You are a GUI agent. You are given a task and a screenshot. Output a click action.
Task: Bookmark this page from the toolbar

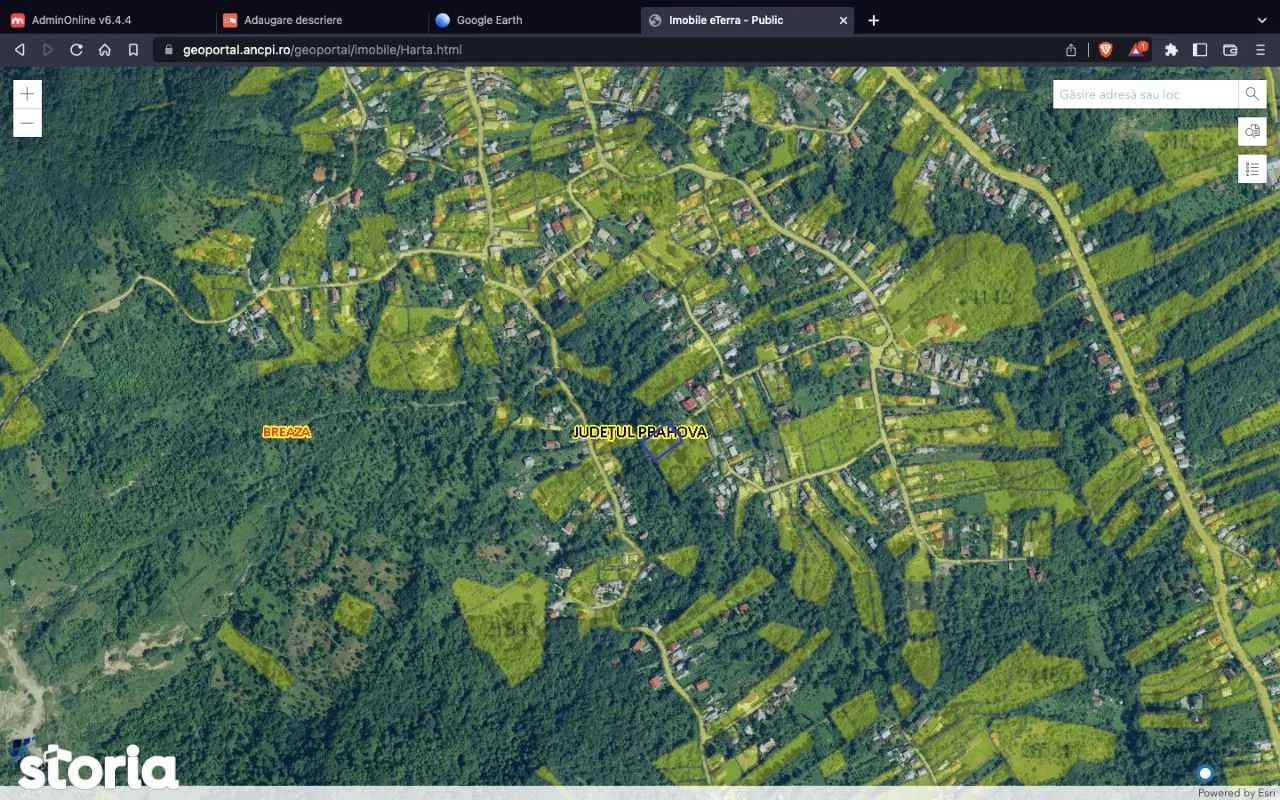click(133, 49)
